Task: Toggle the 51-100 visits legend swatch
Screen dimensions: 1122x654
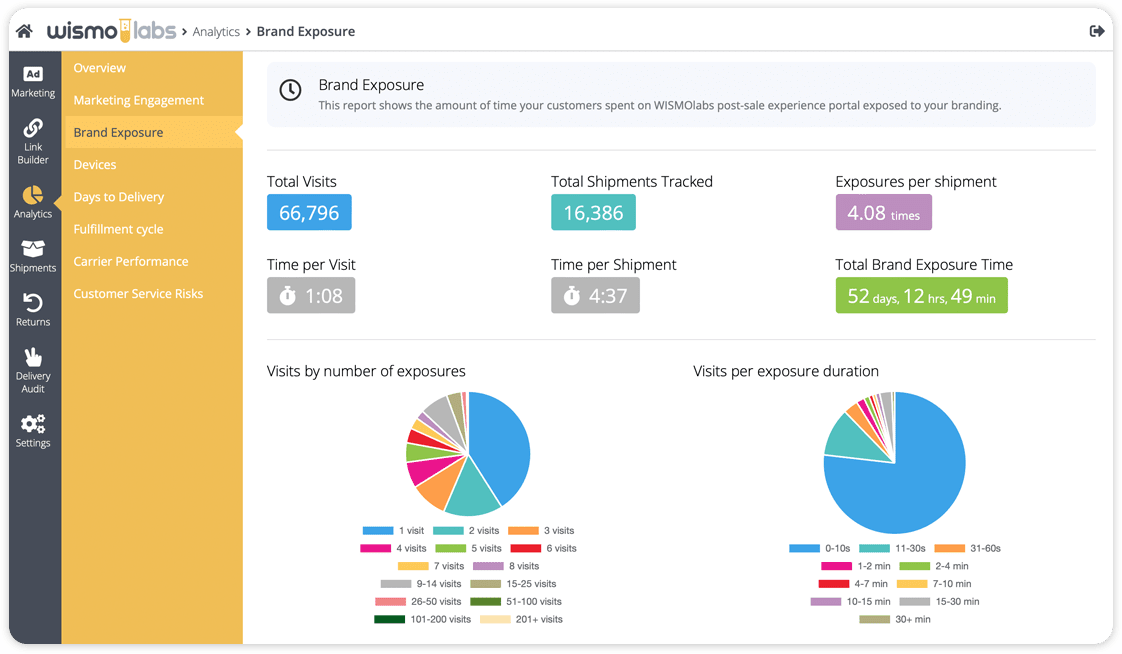Action: point(486,602)
